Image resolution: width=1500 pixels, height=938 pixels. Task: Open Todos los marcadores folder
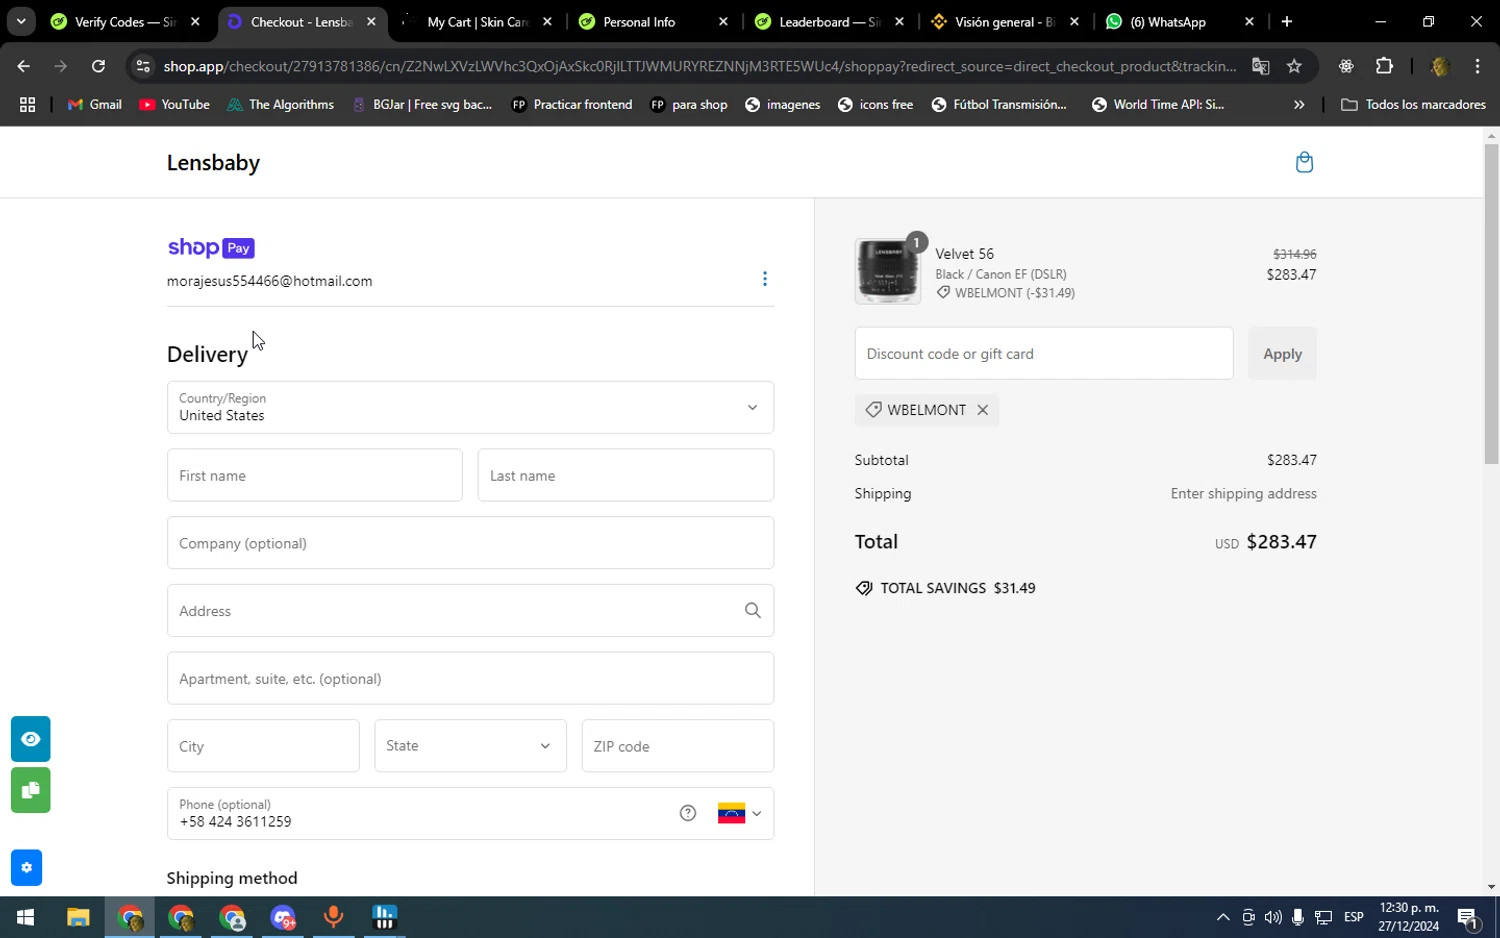point(1413,104)
